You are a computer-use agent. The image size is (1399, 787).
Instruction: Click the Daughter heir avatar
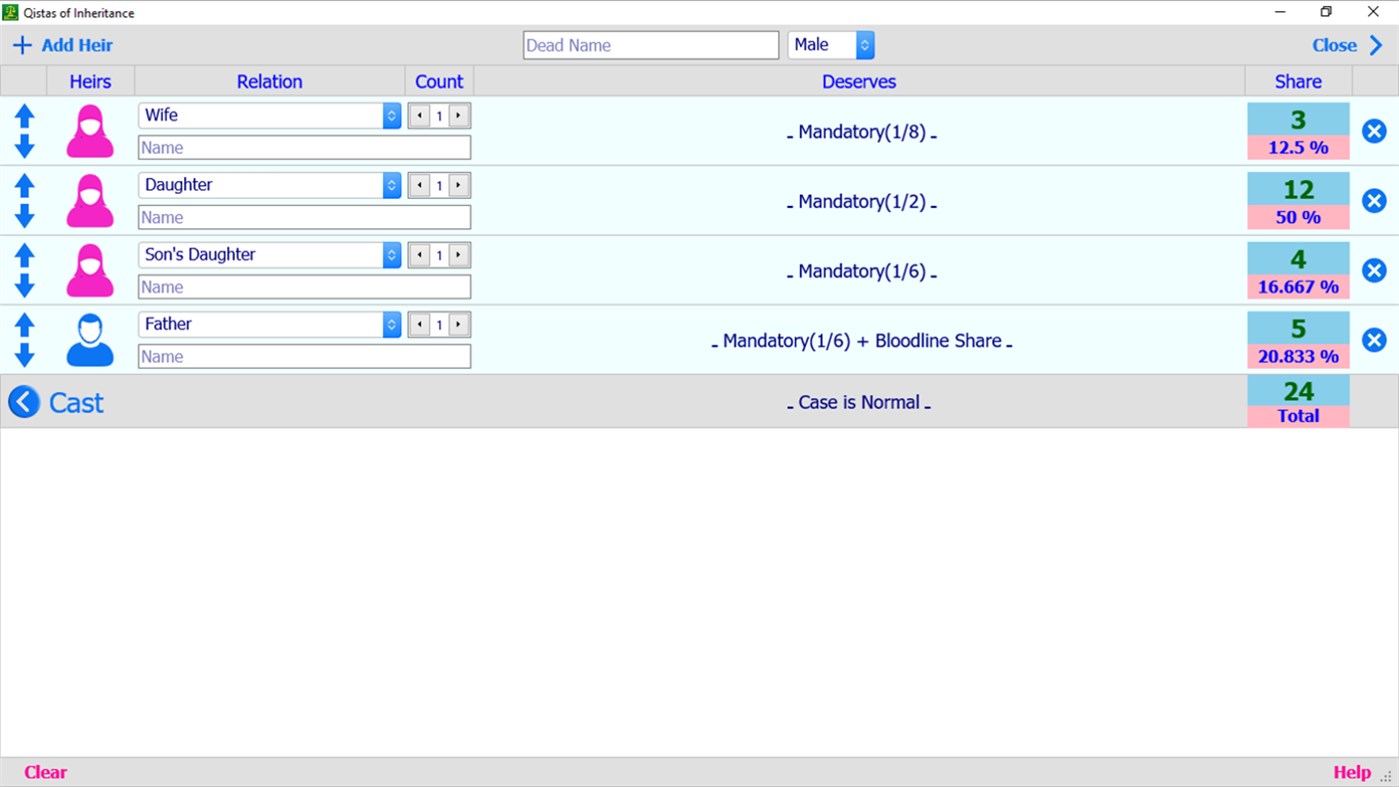tap(89, 200)
